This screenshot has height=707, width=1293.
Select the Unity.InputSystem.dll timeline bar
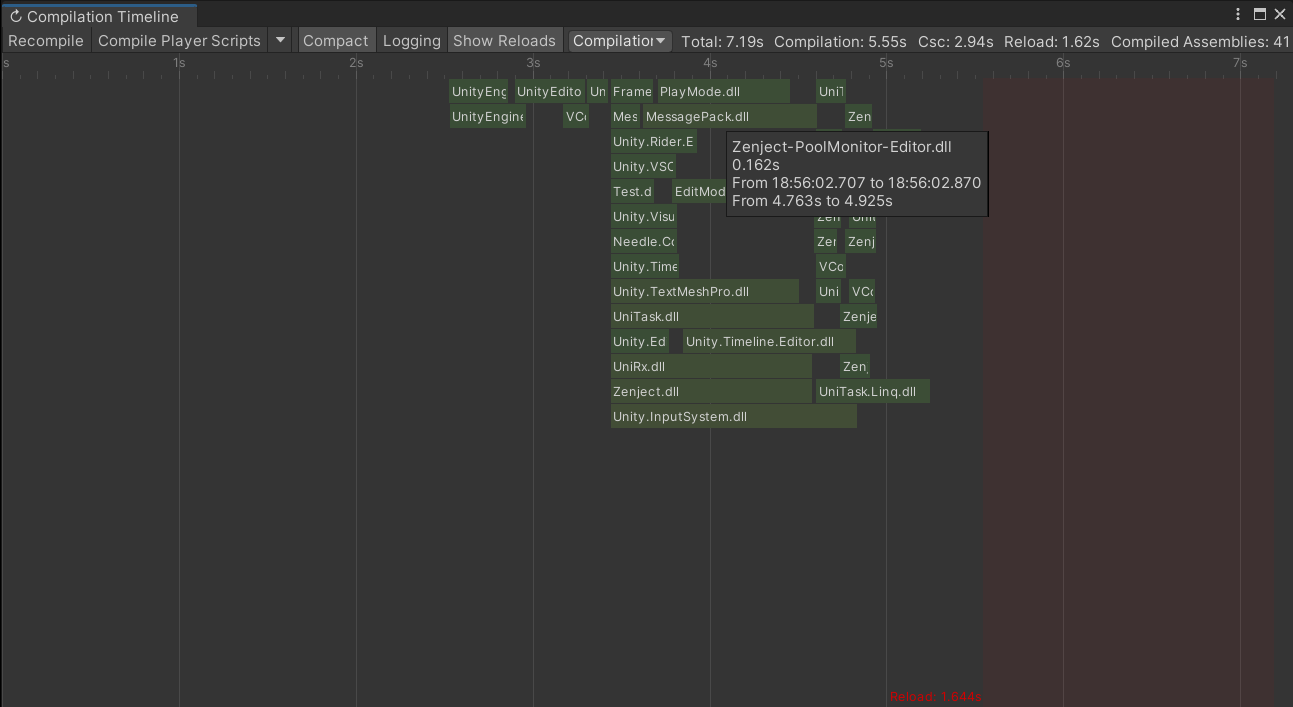coord(733,417)
